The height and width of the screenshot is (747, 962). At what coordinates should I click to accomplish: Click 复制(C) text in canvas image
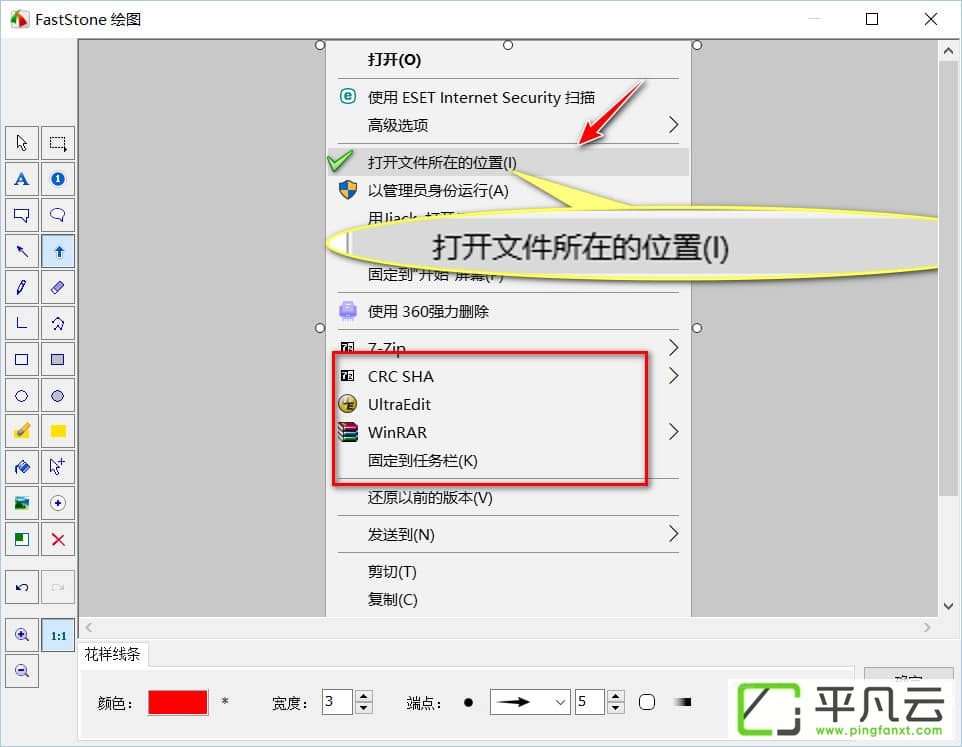393,599
